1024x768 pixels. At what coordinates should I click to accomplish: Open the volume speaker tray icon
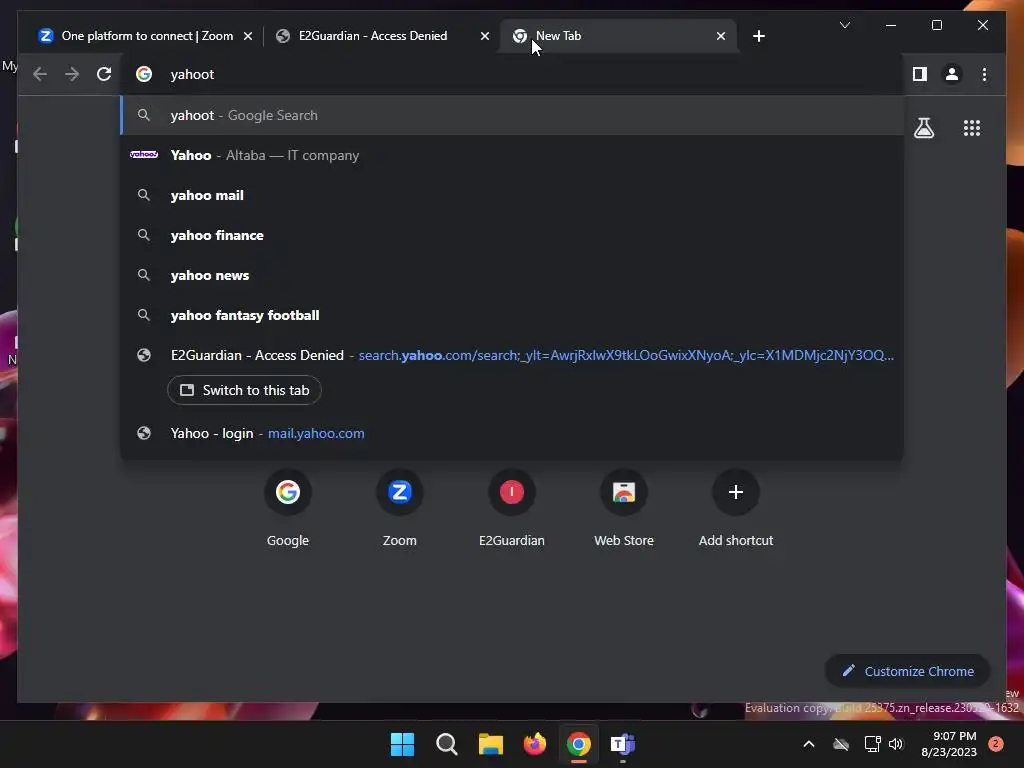point(896,744)
